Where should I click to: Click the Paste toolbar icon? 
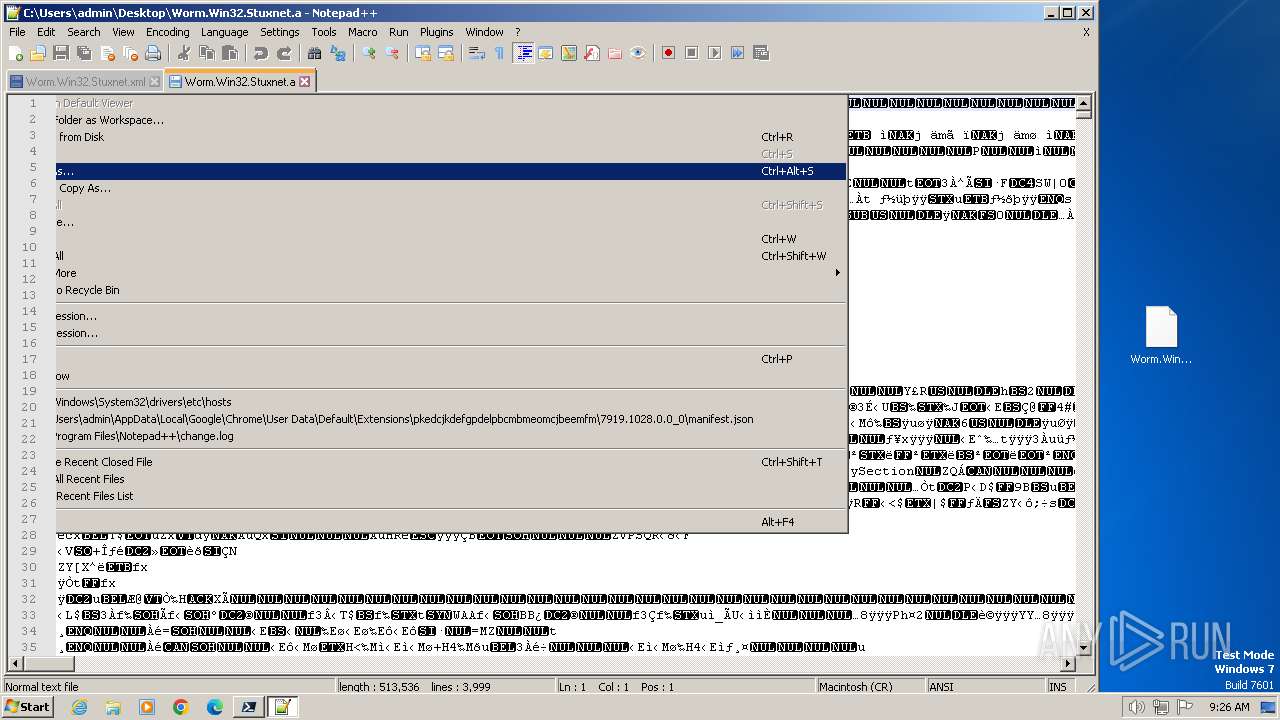tap(230, 53)
